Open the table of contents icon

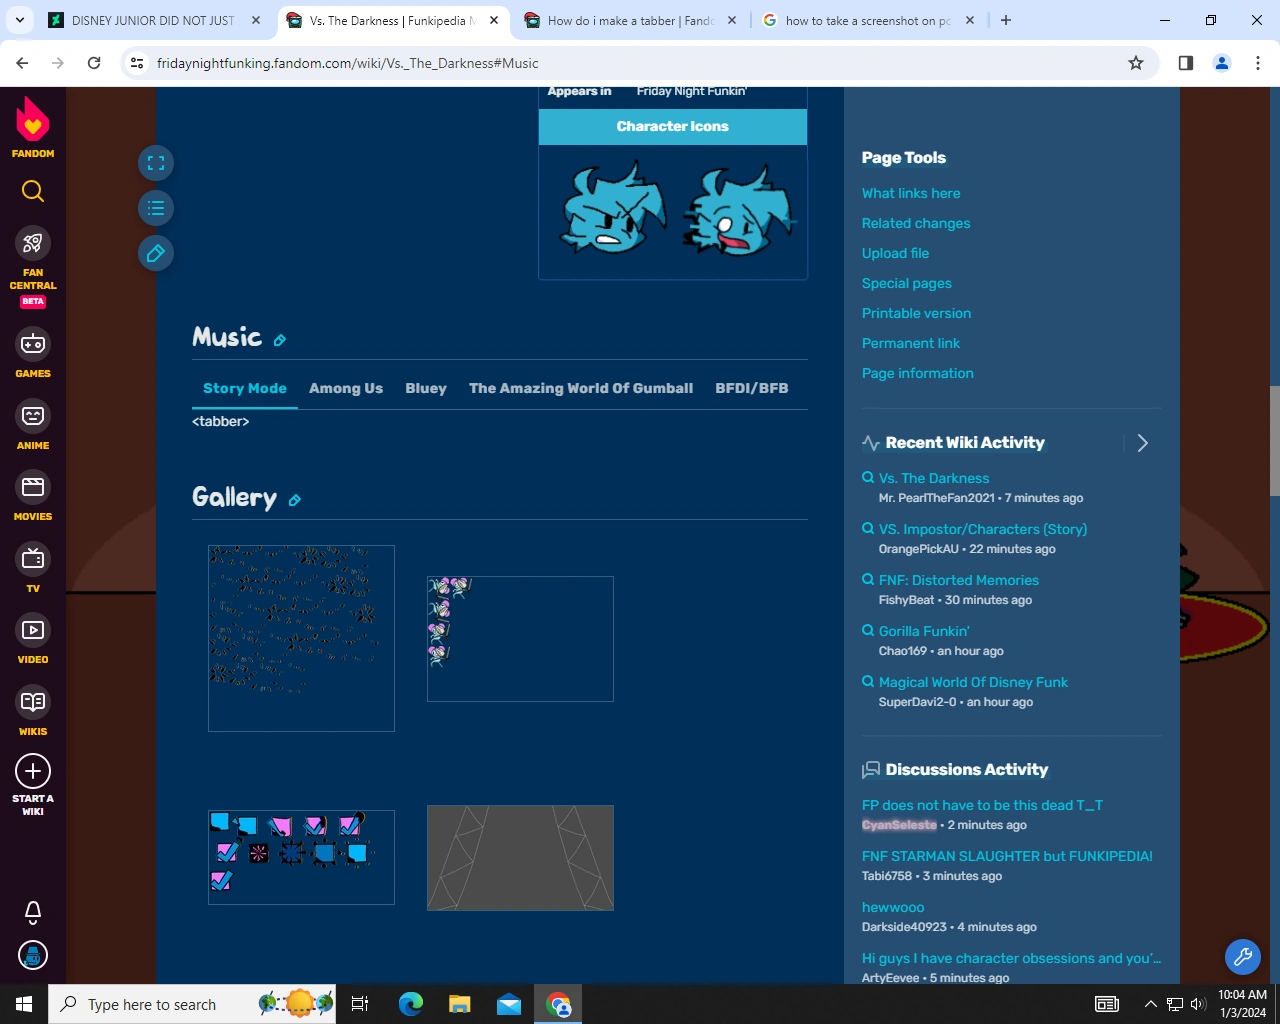(156, 208)
